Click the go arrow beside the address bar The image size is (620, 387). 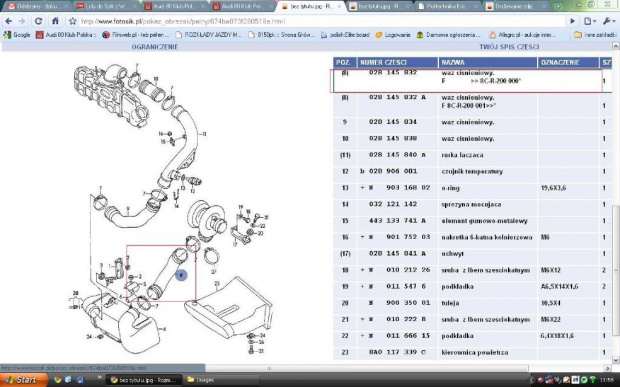coord(572,21)
